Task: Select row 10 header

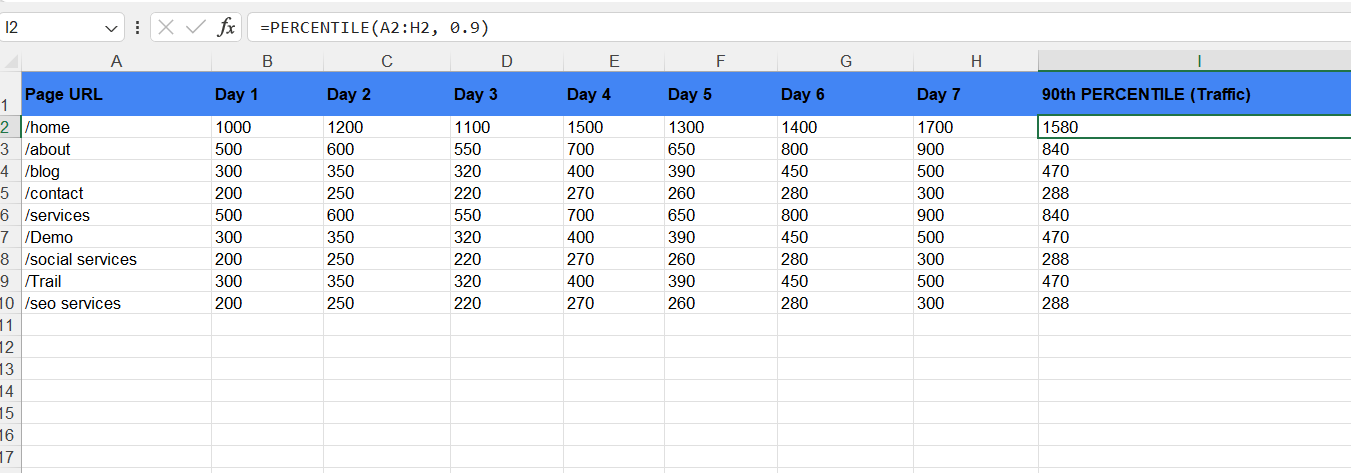Action: point(10,303)
